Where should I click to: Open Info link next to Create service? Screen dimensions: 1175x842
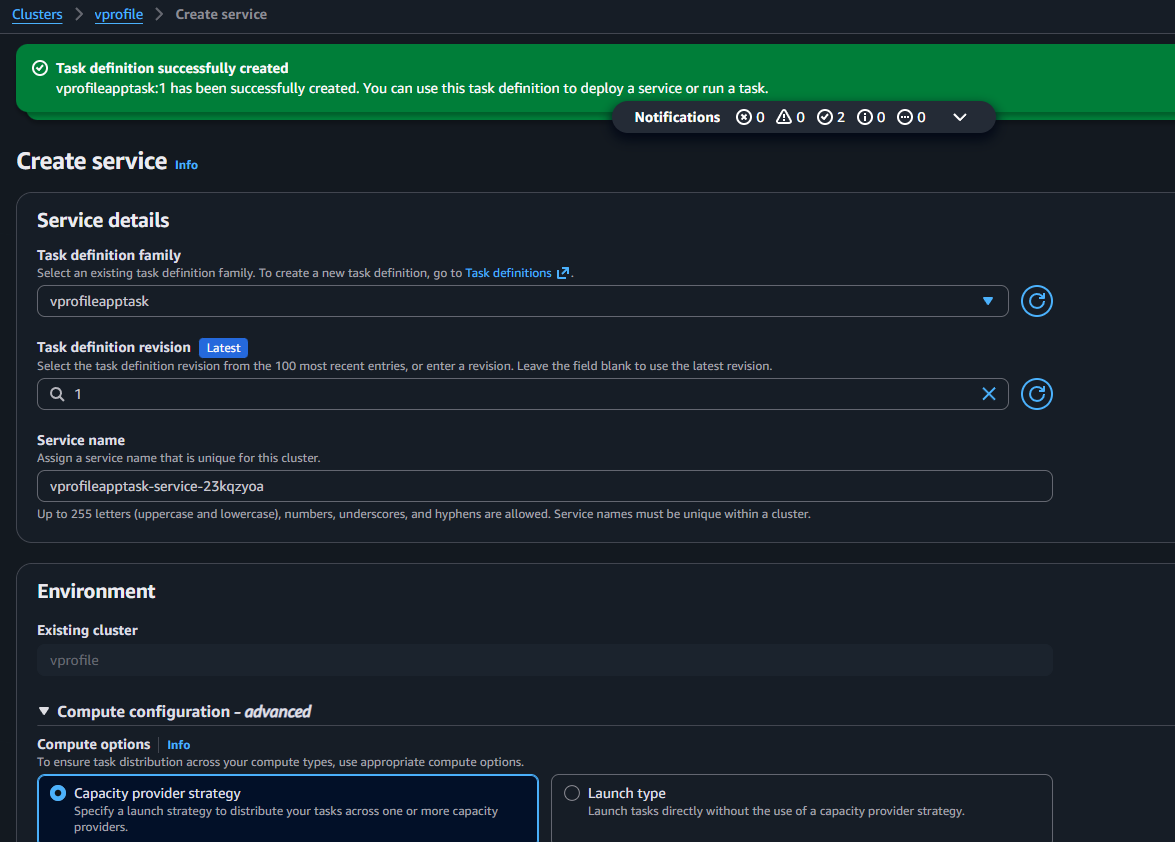[187, 165]
